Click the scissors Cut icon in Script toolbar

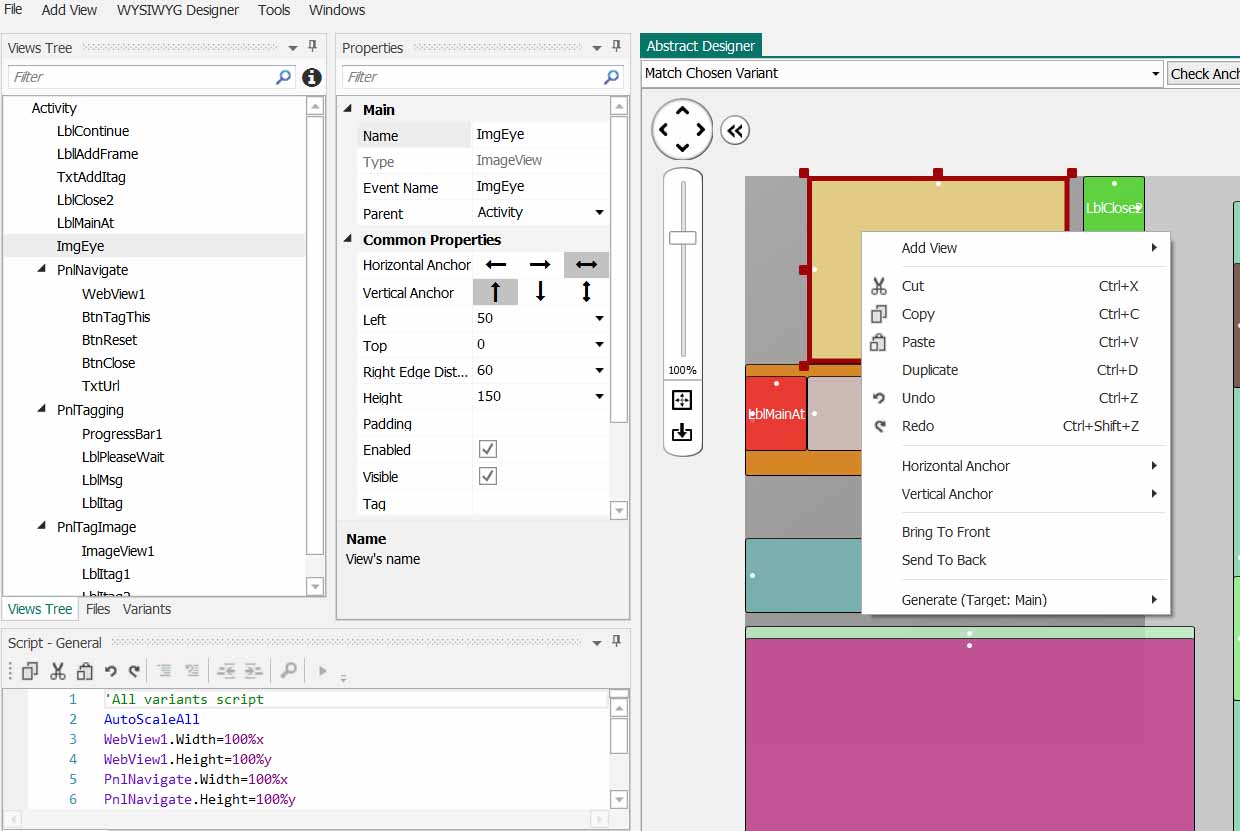(58, 671)
